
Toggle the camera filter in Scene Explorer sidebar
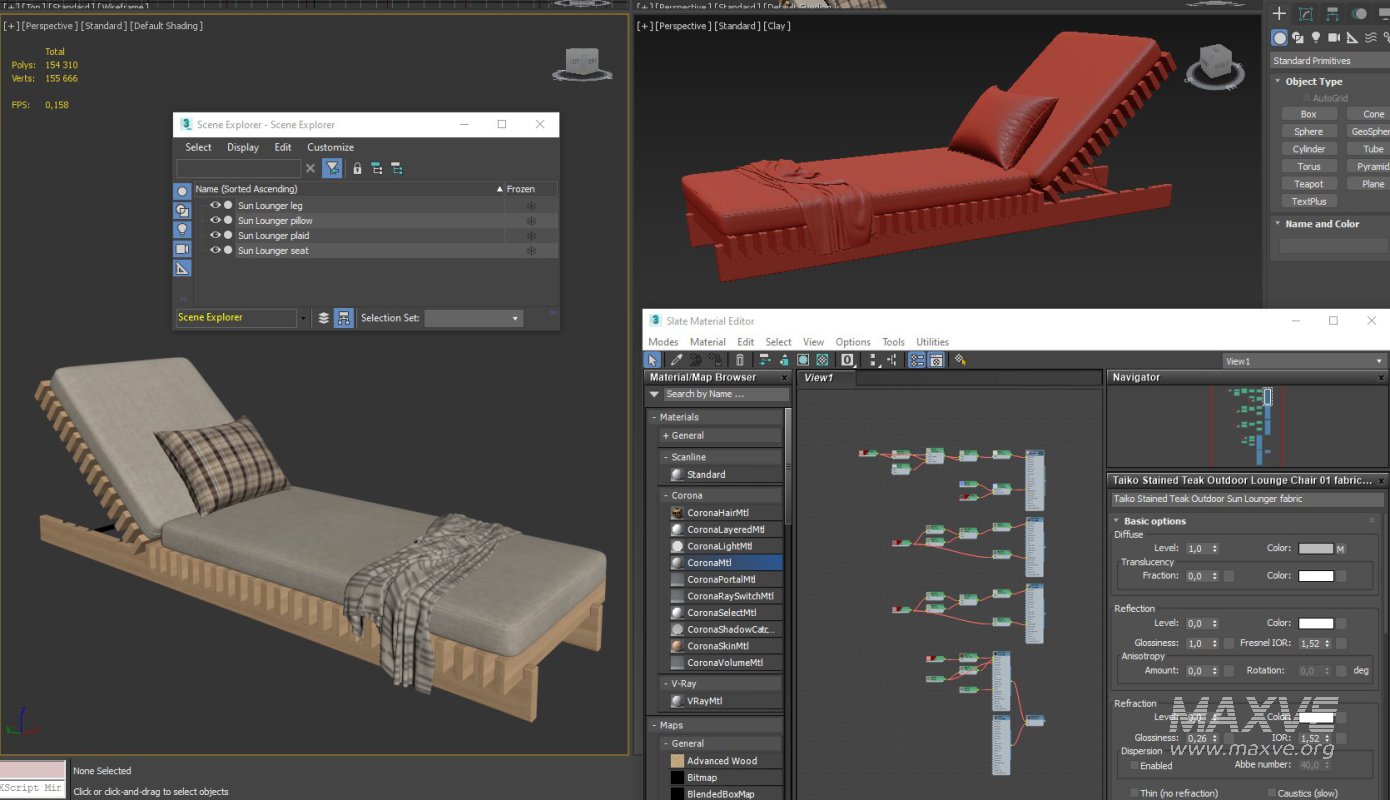(182, 249)
